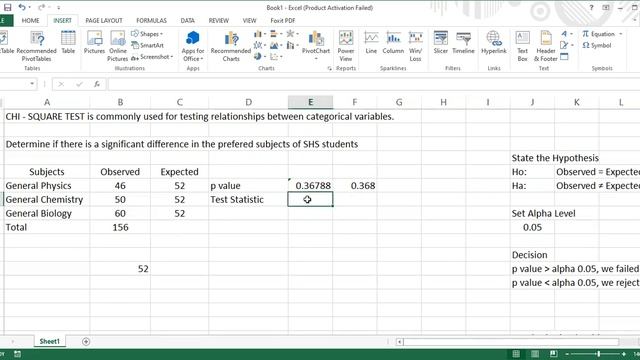Click Header & Footer
This screenshot has height=360, width=640.
pyautogui.click(x=546, y=46)
